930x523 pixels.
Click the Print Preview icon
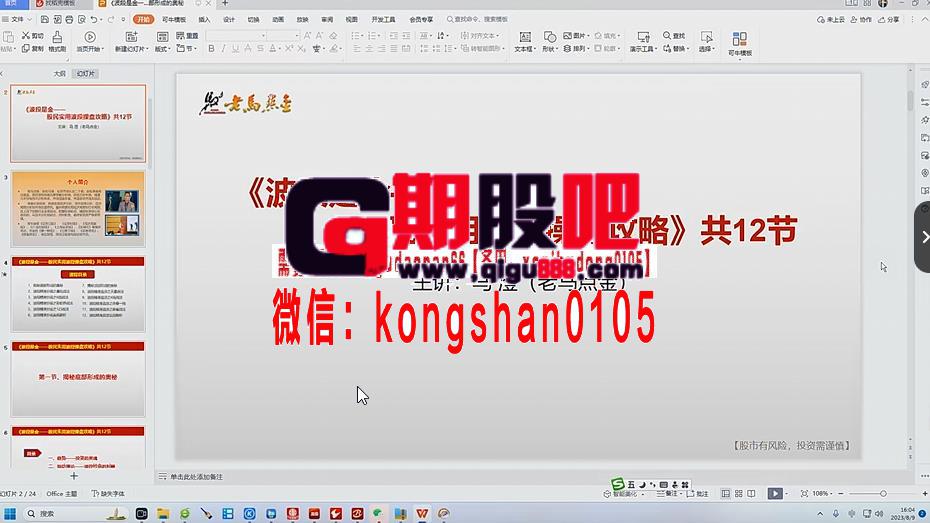click(x=81, y=20)
